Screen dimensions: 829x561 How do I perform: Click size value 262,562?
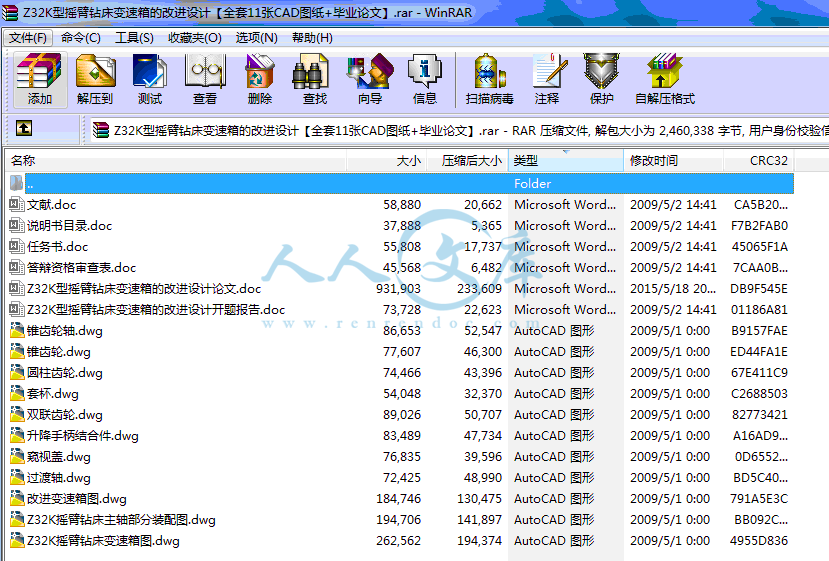(x=399, y=541)
